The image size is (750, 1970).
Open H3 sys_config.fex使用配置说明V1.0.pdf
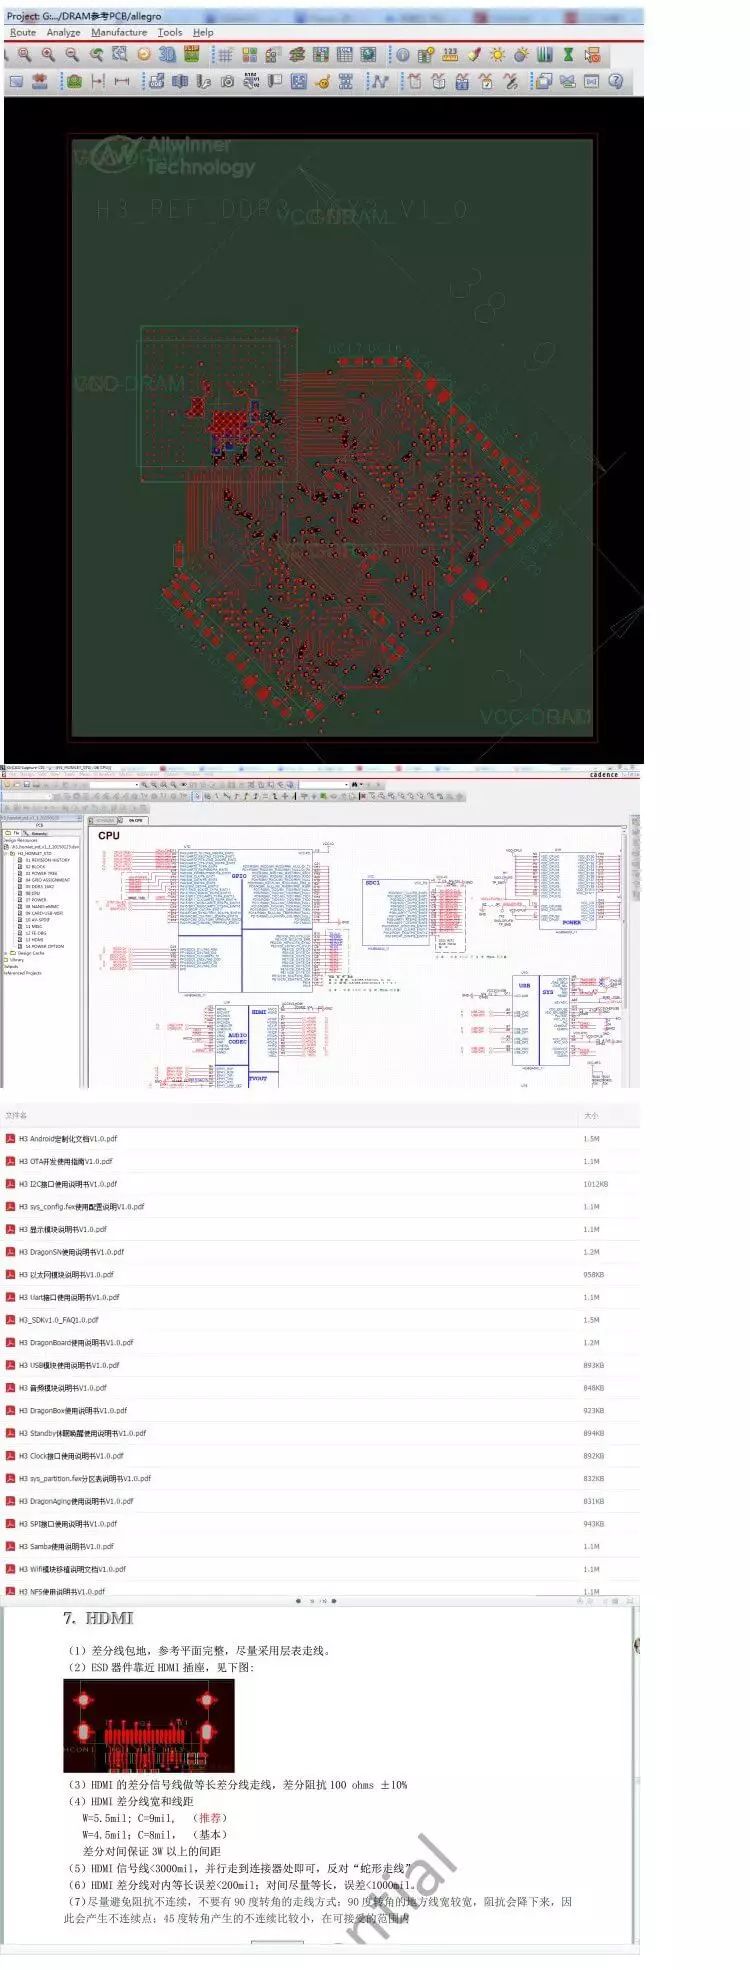(82, 1206)
